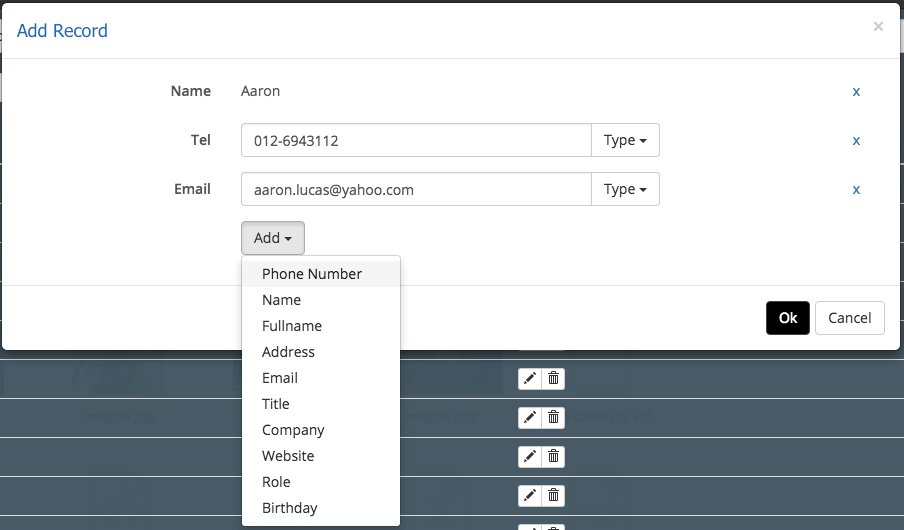Image resolution: width=904 pixels, height=530 pixels.
Task: Open the Type dropdown for Tel
Action: click(625, 140)
